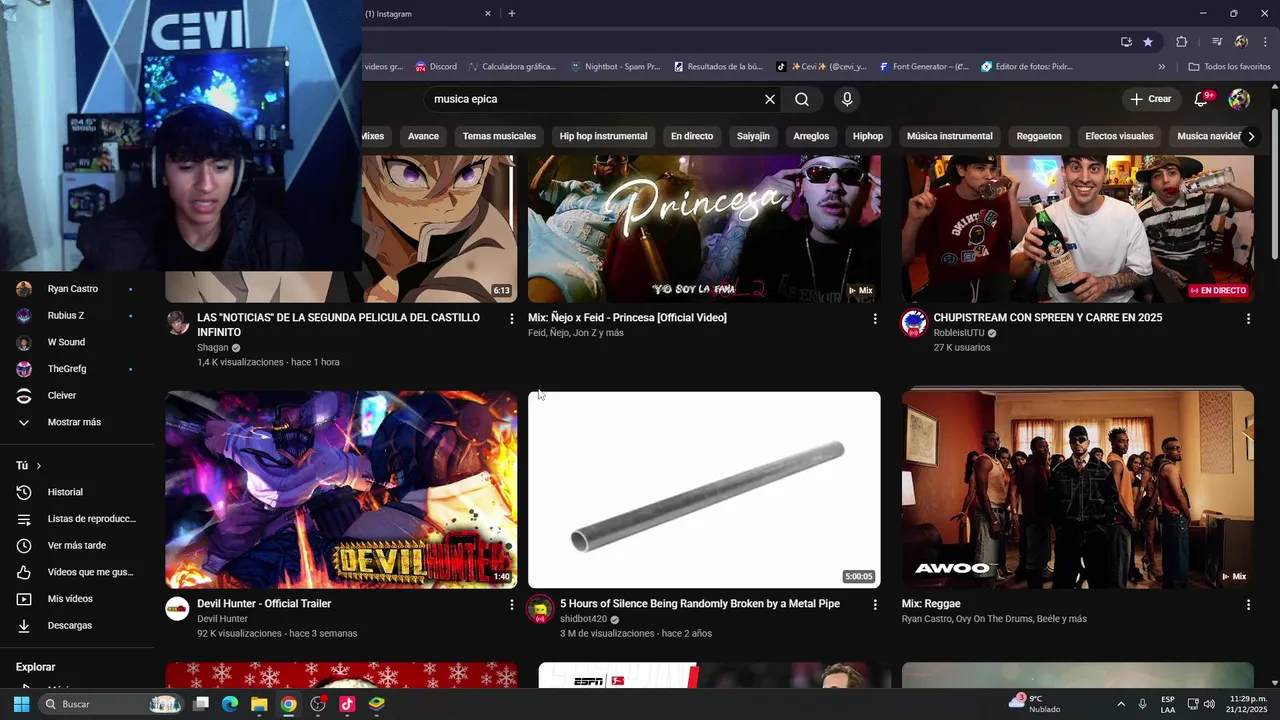1280x720 pixels.
Task: Select the Reggaeton filter chip
Action: click(1039, 136)
